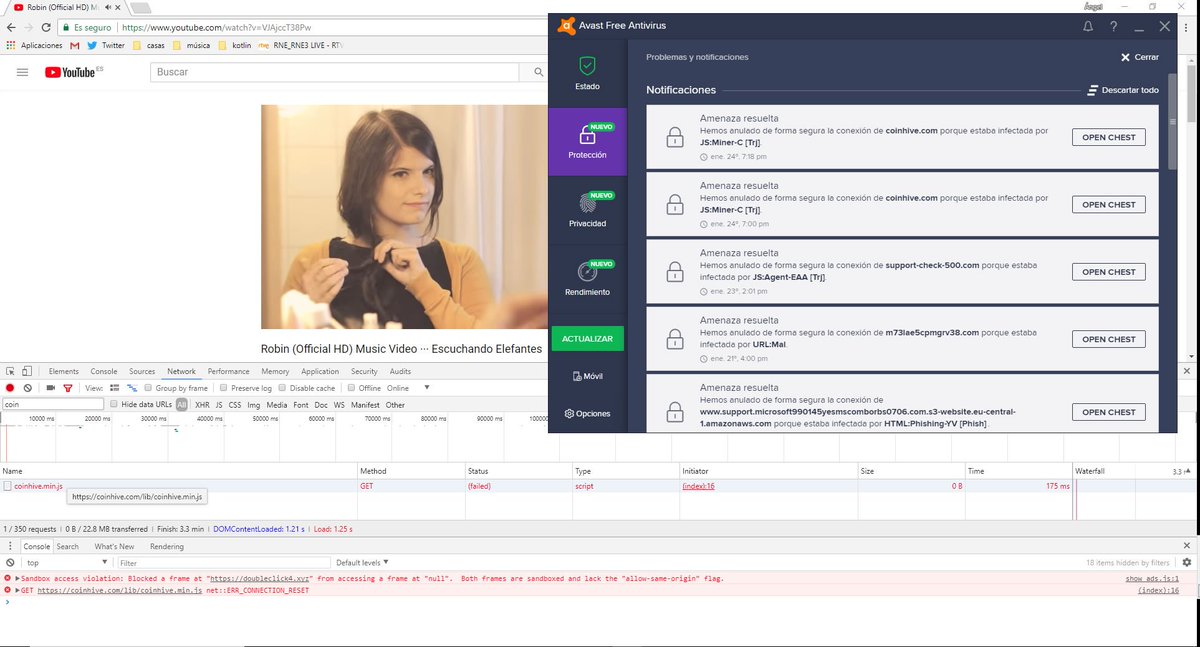This screenshot has width=1200, height=647.
Task: Expand the GET coinhive console error
Action: (18, 590)
